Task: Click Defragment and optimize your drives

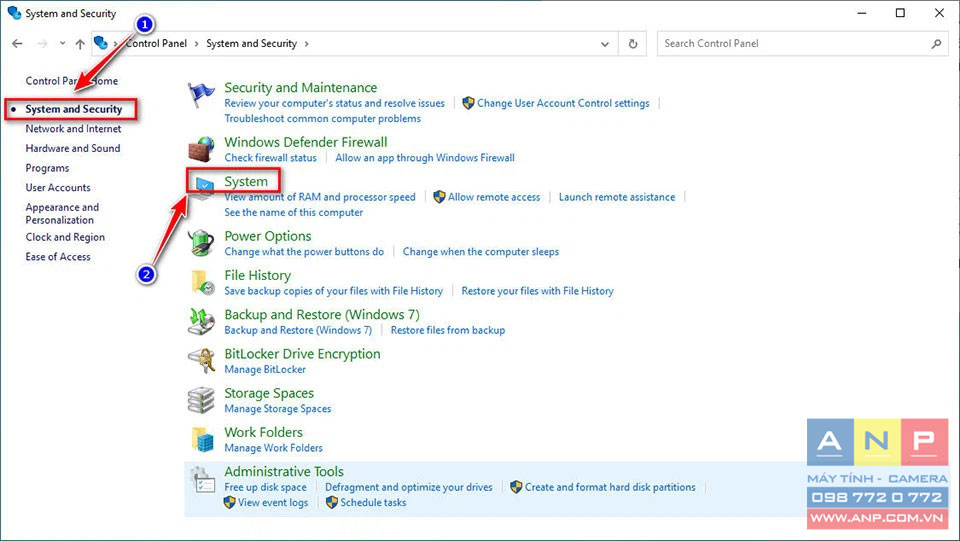Action: tap(408, 487)
